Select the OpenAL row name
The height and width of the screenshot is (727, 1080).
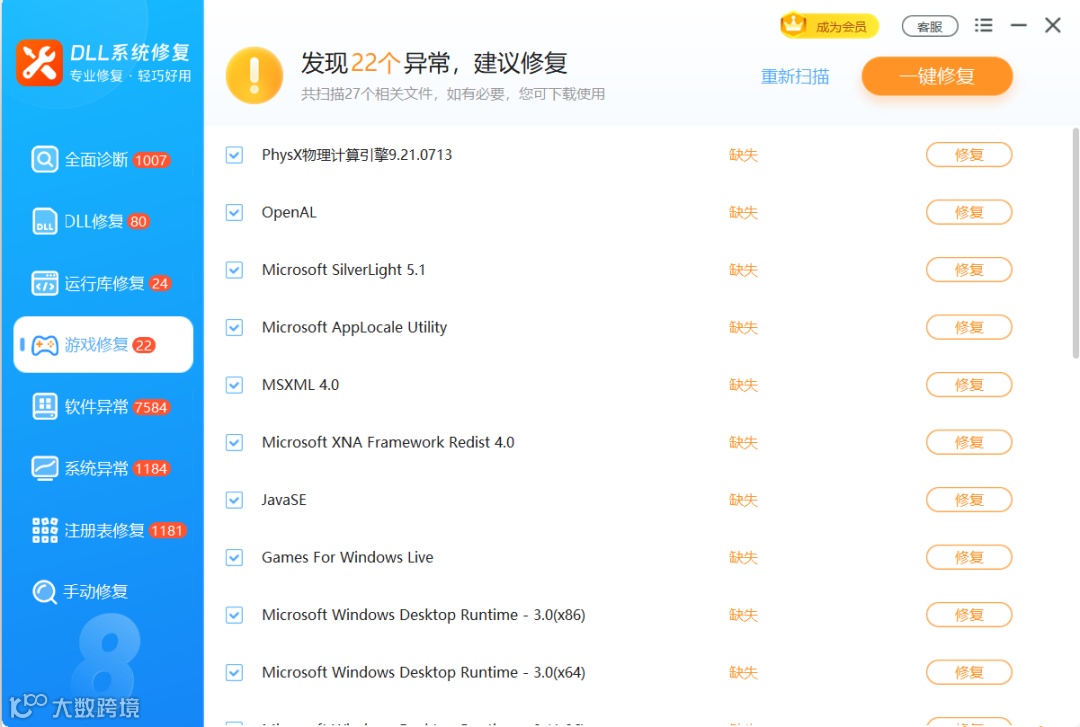[x=289, y=212]
